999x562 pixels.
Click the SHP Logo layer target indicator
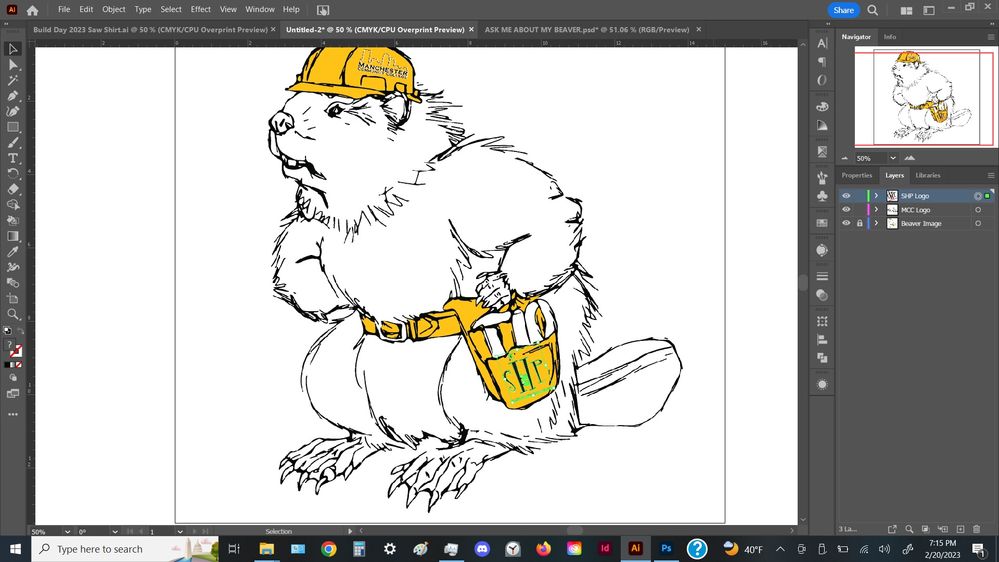click(978, 196)
